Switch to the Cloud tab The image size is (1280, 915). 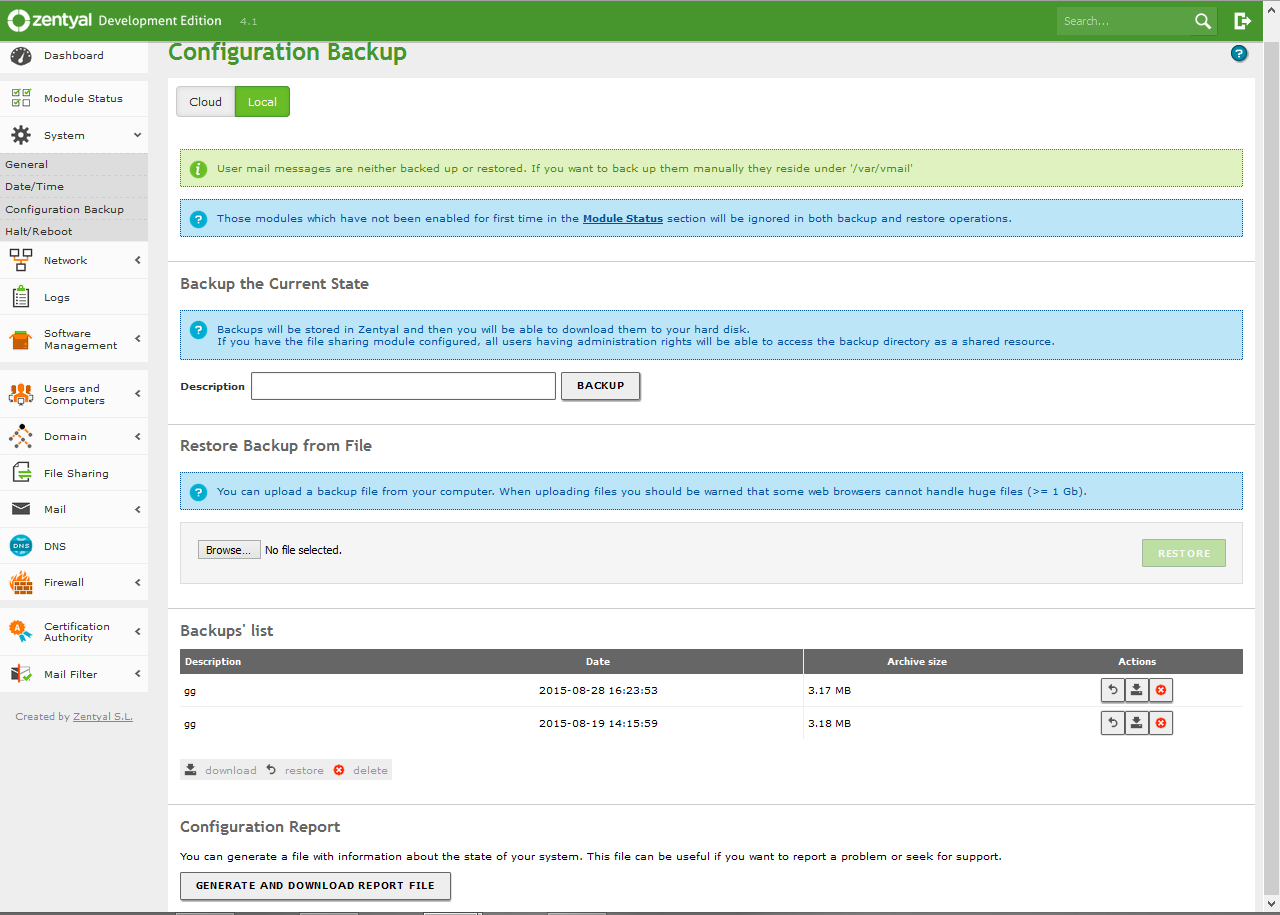[205, 102]
